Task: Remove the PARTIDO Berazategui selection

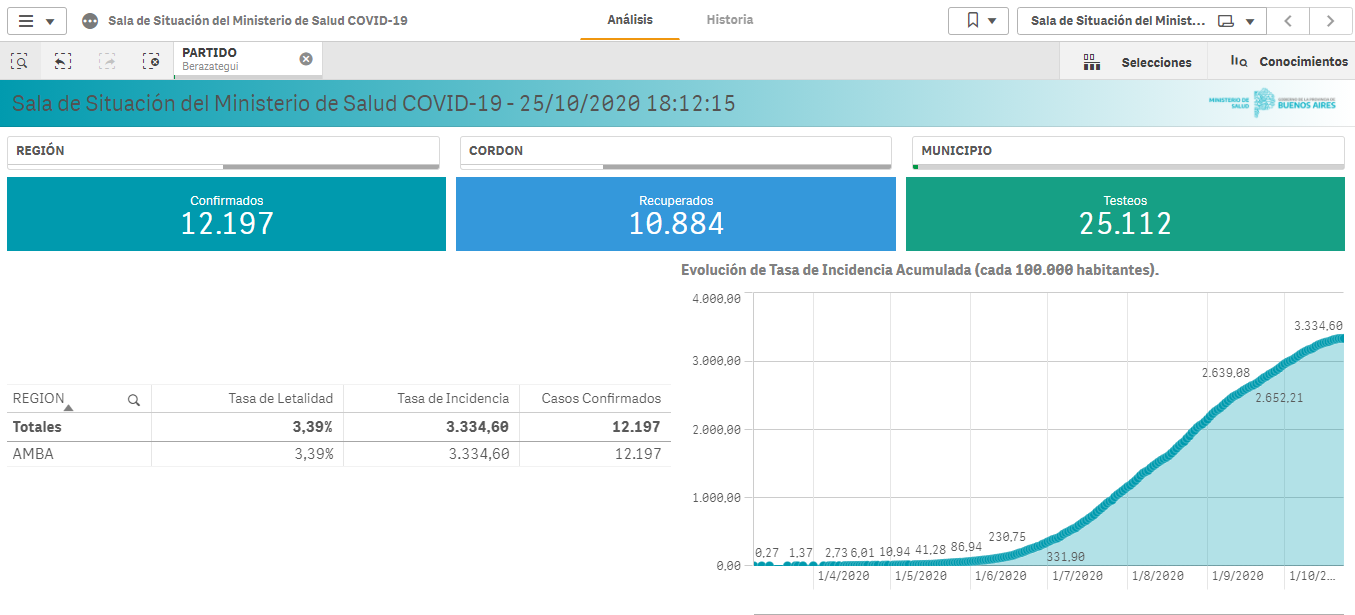Action: (x=306, y=59)
